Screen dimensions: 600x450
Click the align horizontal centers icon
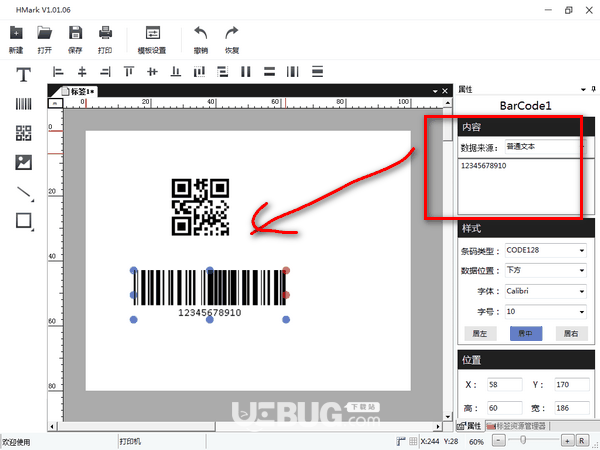[82, 72]
